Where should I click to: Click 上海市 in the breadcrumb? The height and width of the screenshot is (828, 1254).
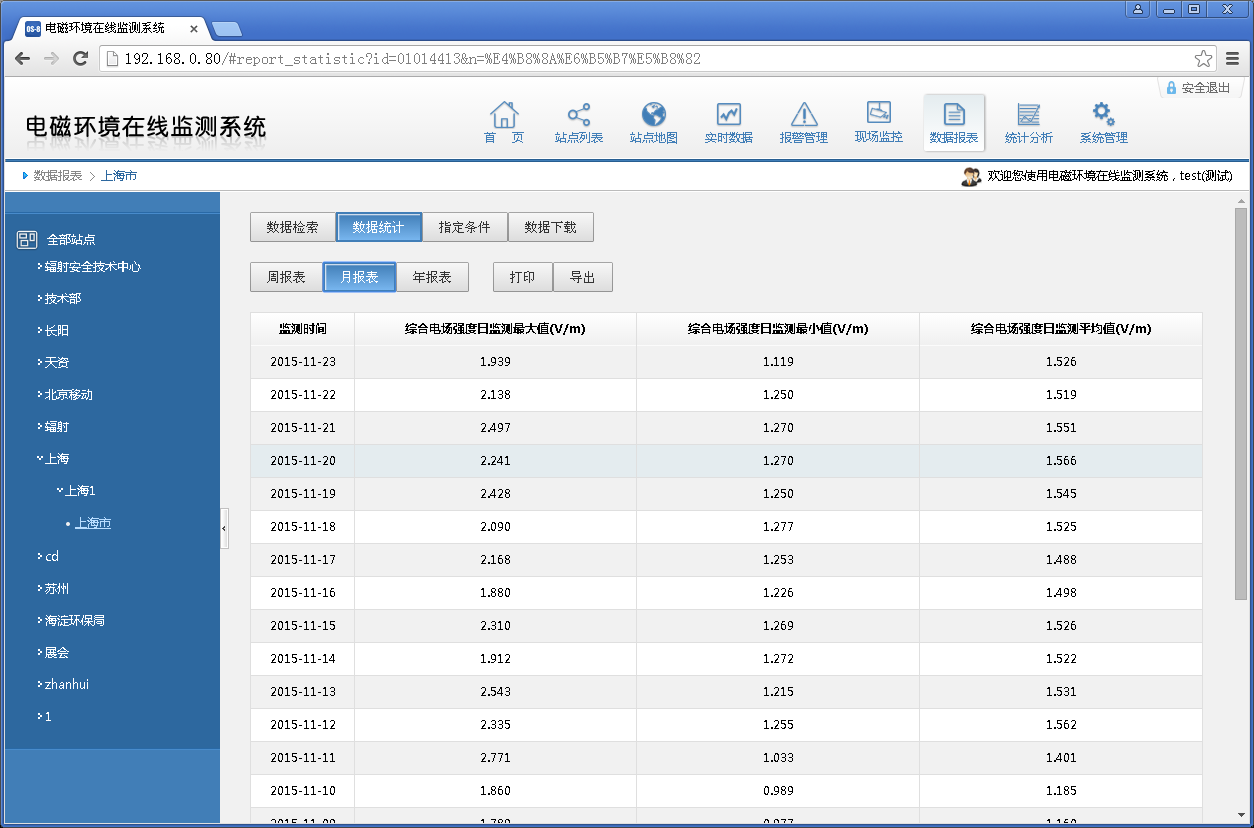(x=119, y=175)
